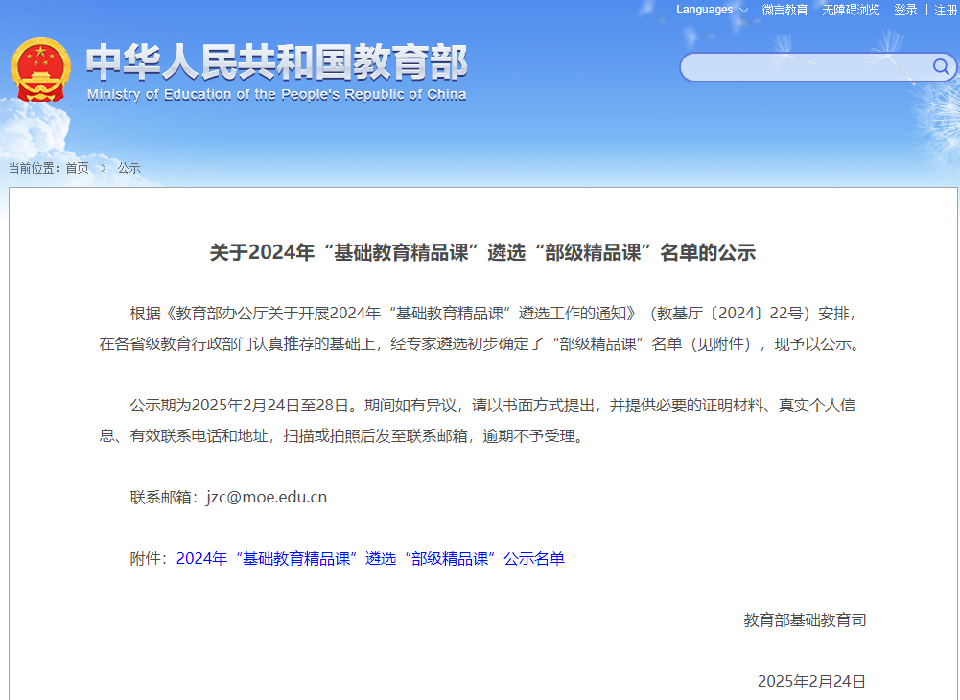Click the Ministry of Education English subtitle

pyautogui.click(x=276, y=95)
